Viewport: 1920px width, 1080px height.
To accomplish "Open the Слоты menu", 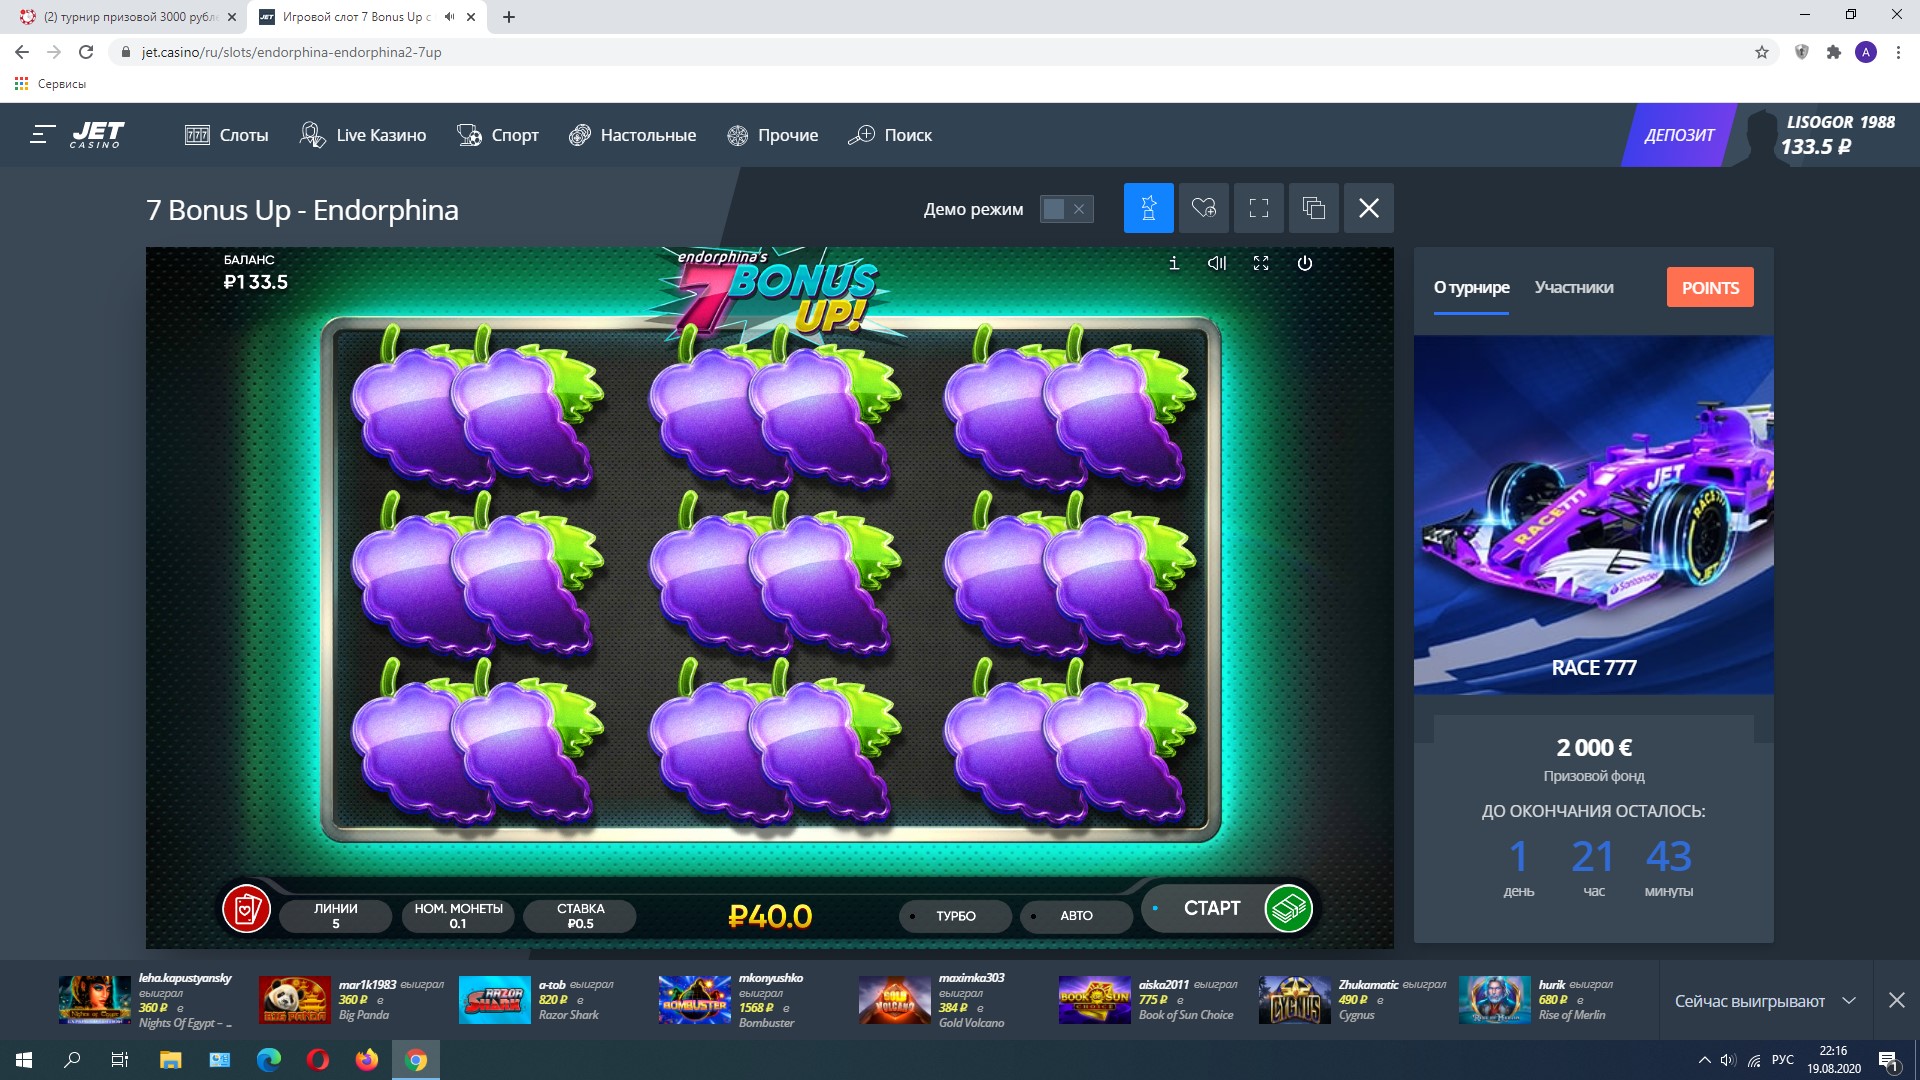I will 227,135.
